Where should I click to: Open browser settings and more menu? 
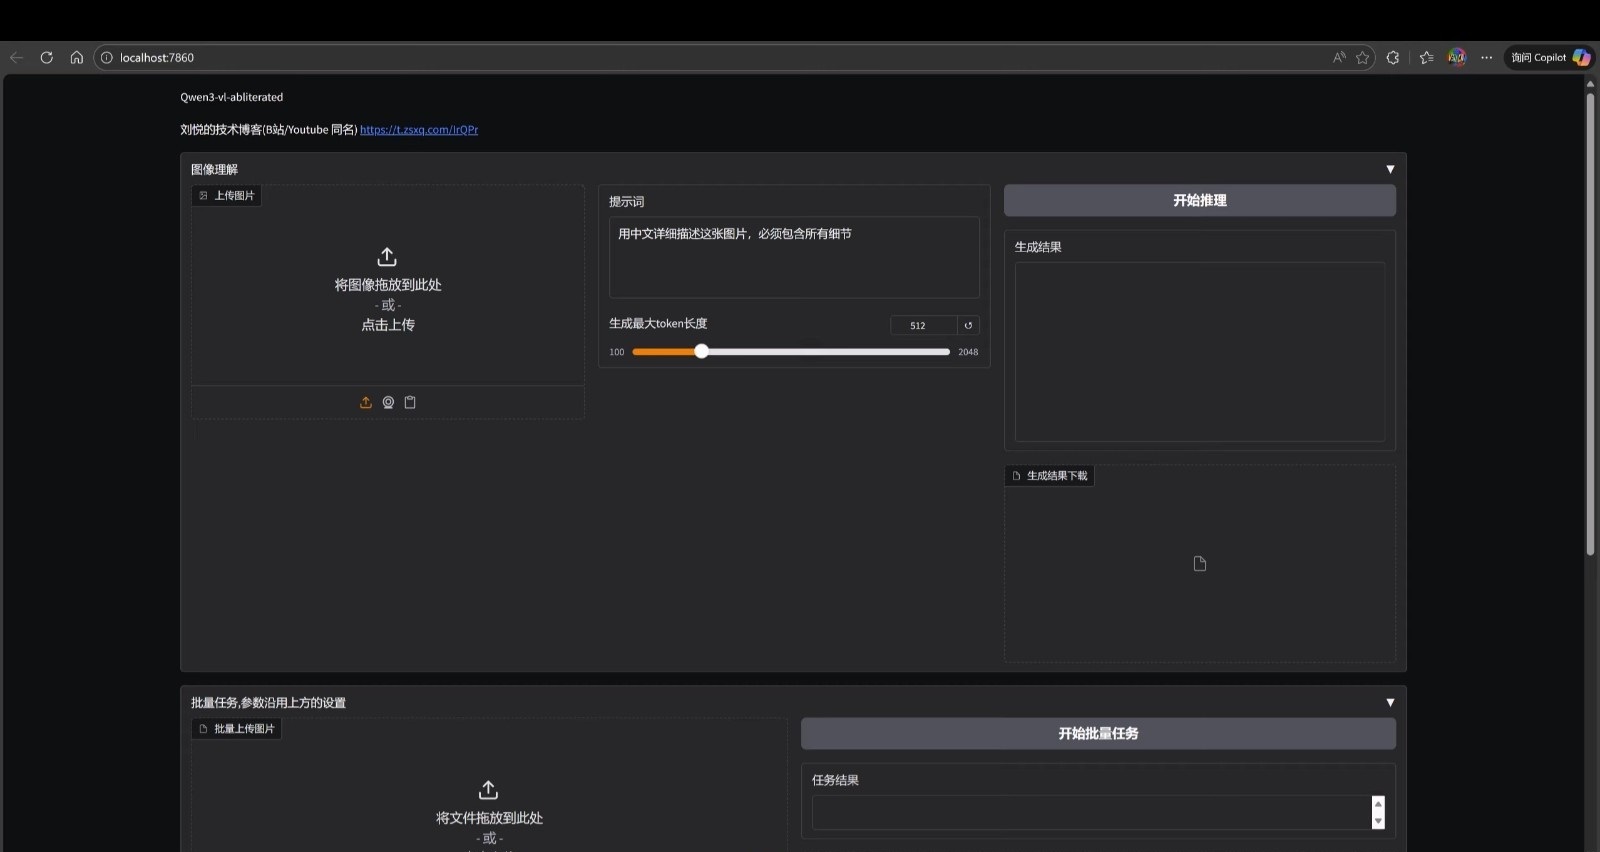[x=1487, y=57]
